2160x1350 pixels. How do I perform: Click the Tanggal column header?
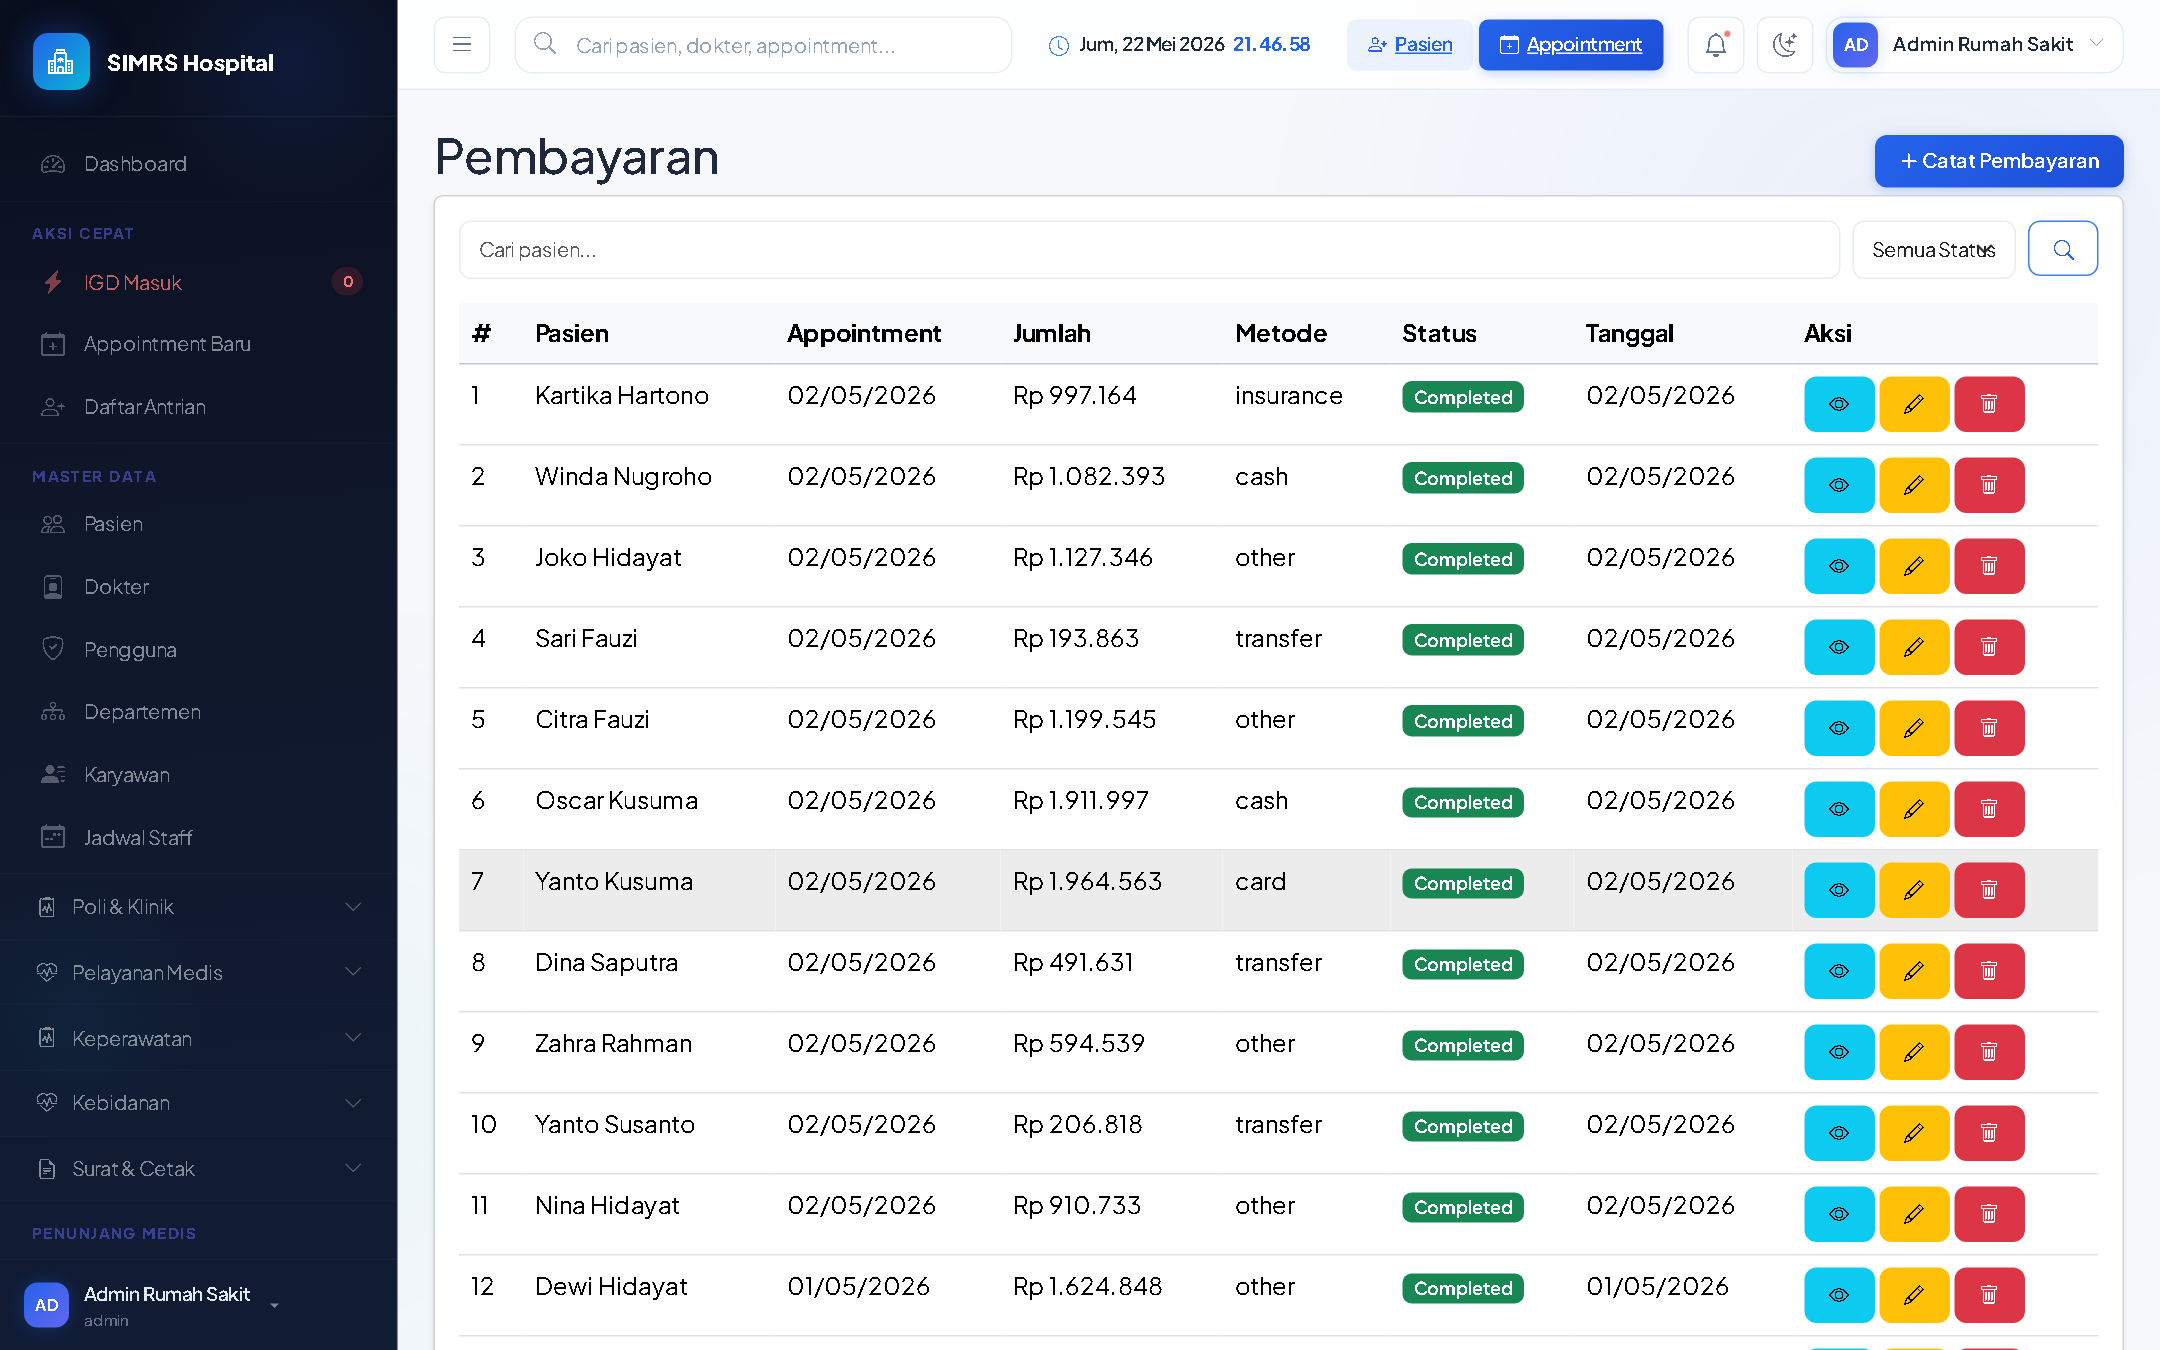[x=1629, y=334]
